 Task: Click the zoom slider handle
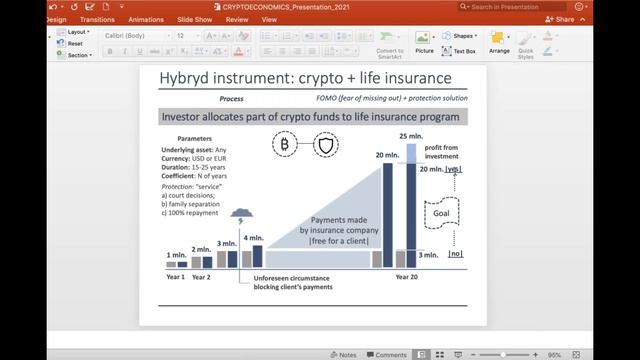[x=503, y=355]
